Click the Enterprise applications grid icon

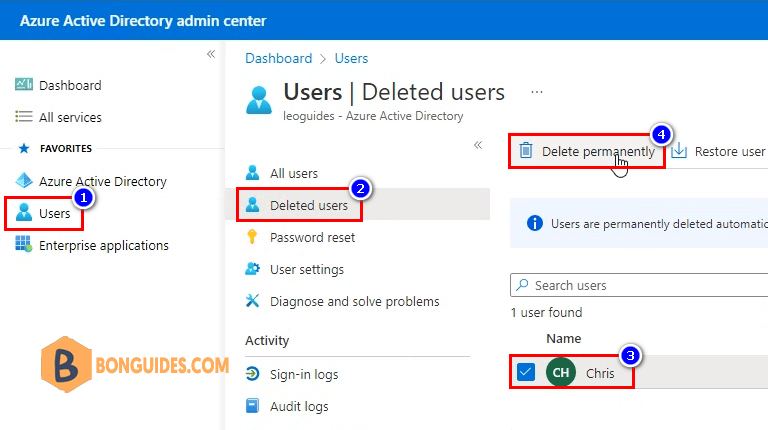pyautogui.click(x=24, y=244)
